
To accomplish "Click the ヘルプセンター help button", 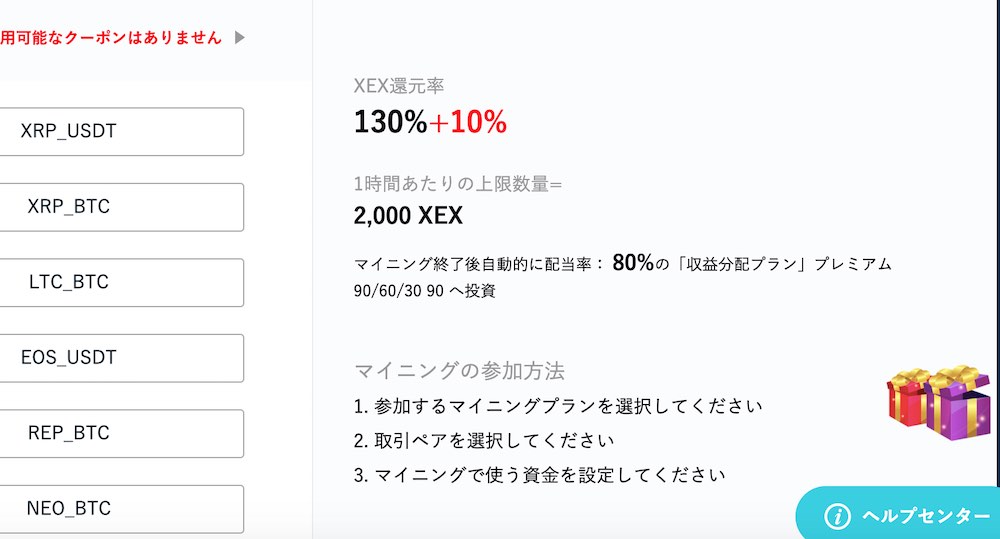I will click(x=897, y=514).
